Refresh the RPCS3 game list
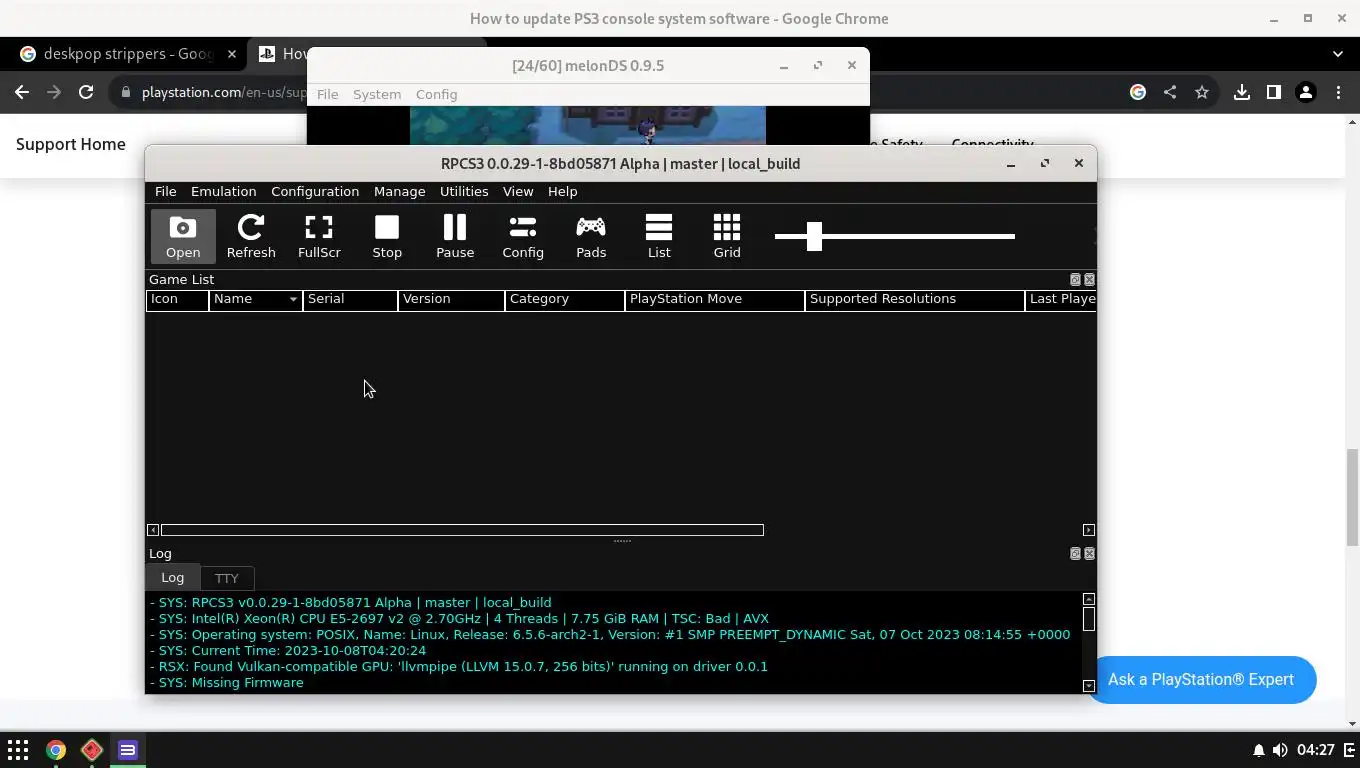Viewport: 1360px width, 768px height. tap(251, 237)
